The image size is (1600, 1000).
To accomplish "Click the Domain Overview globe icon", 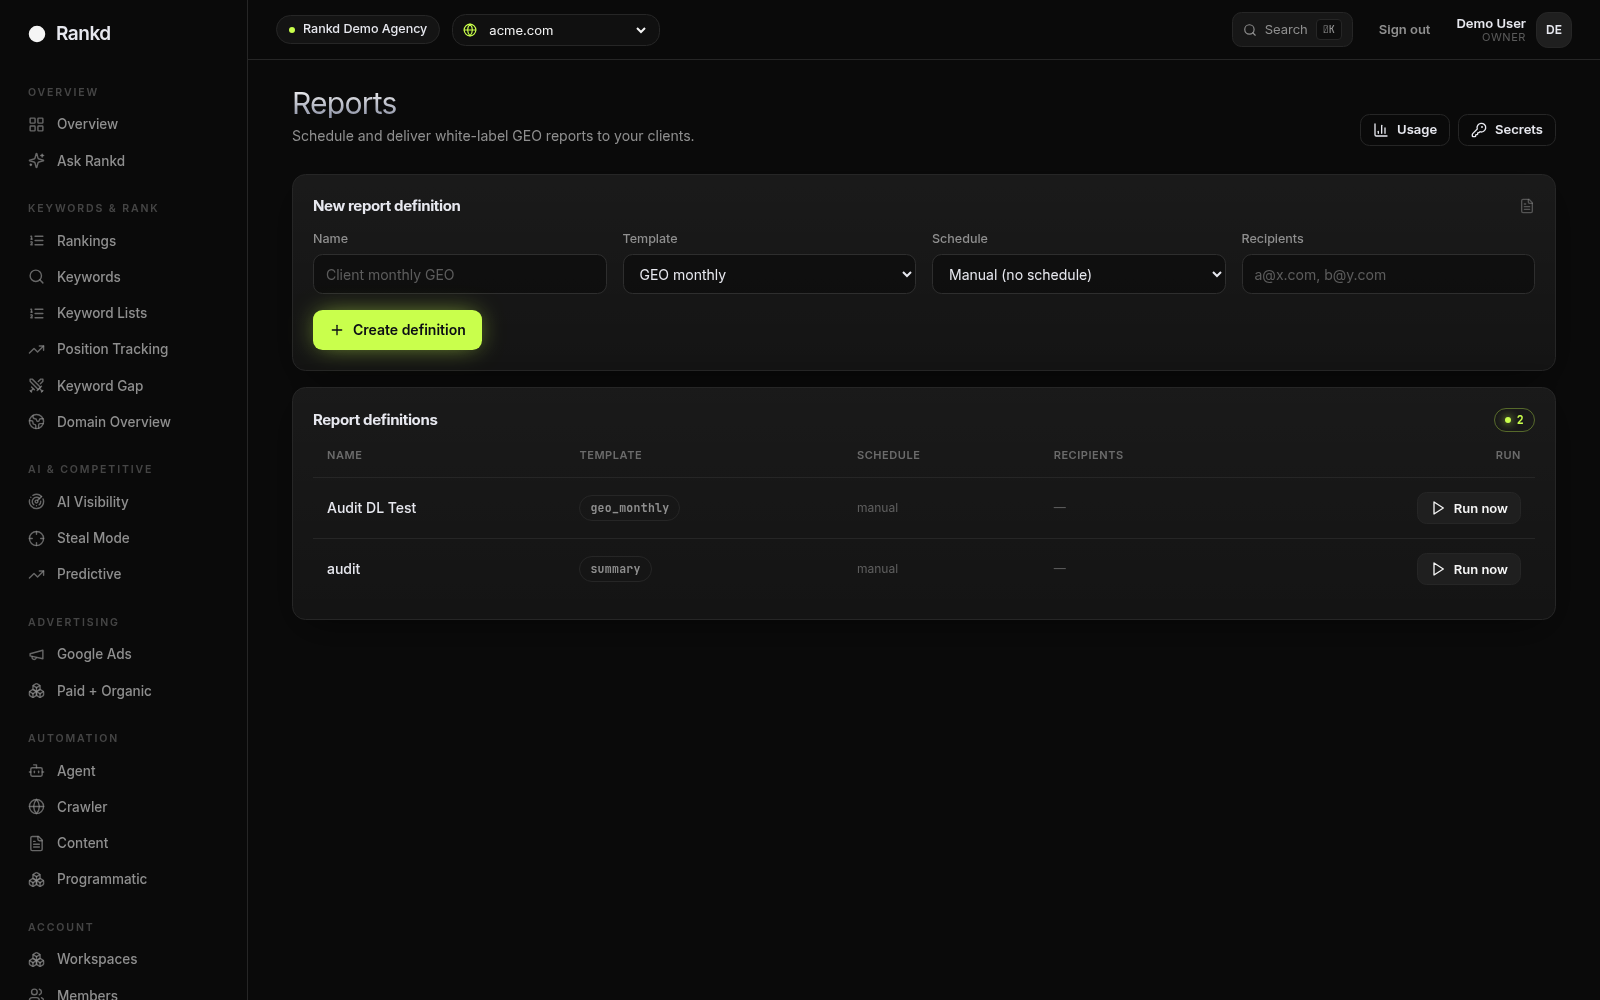I will point(37,422).
